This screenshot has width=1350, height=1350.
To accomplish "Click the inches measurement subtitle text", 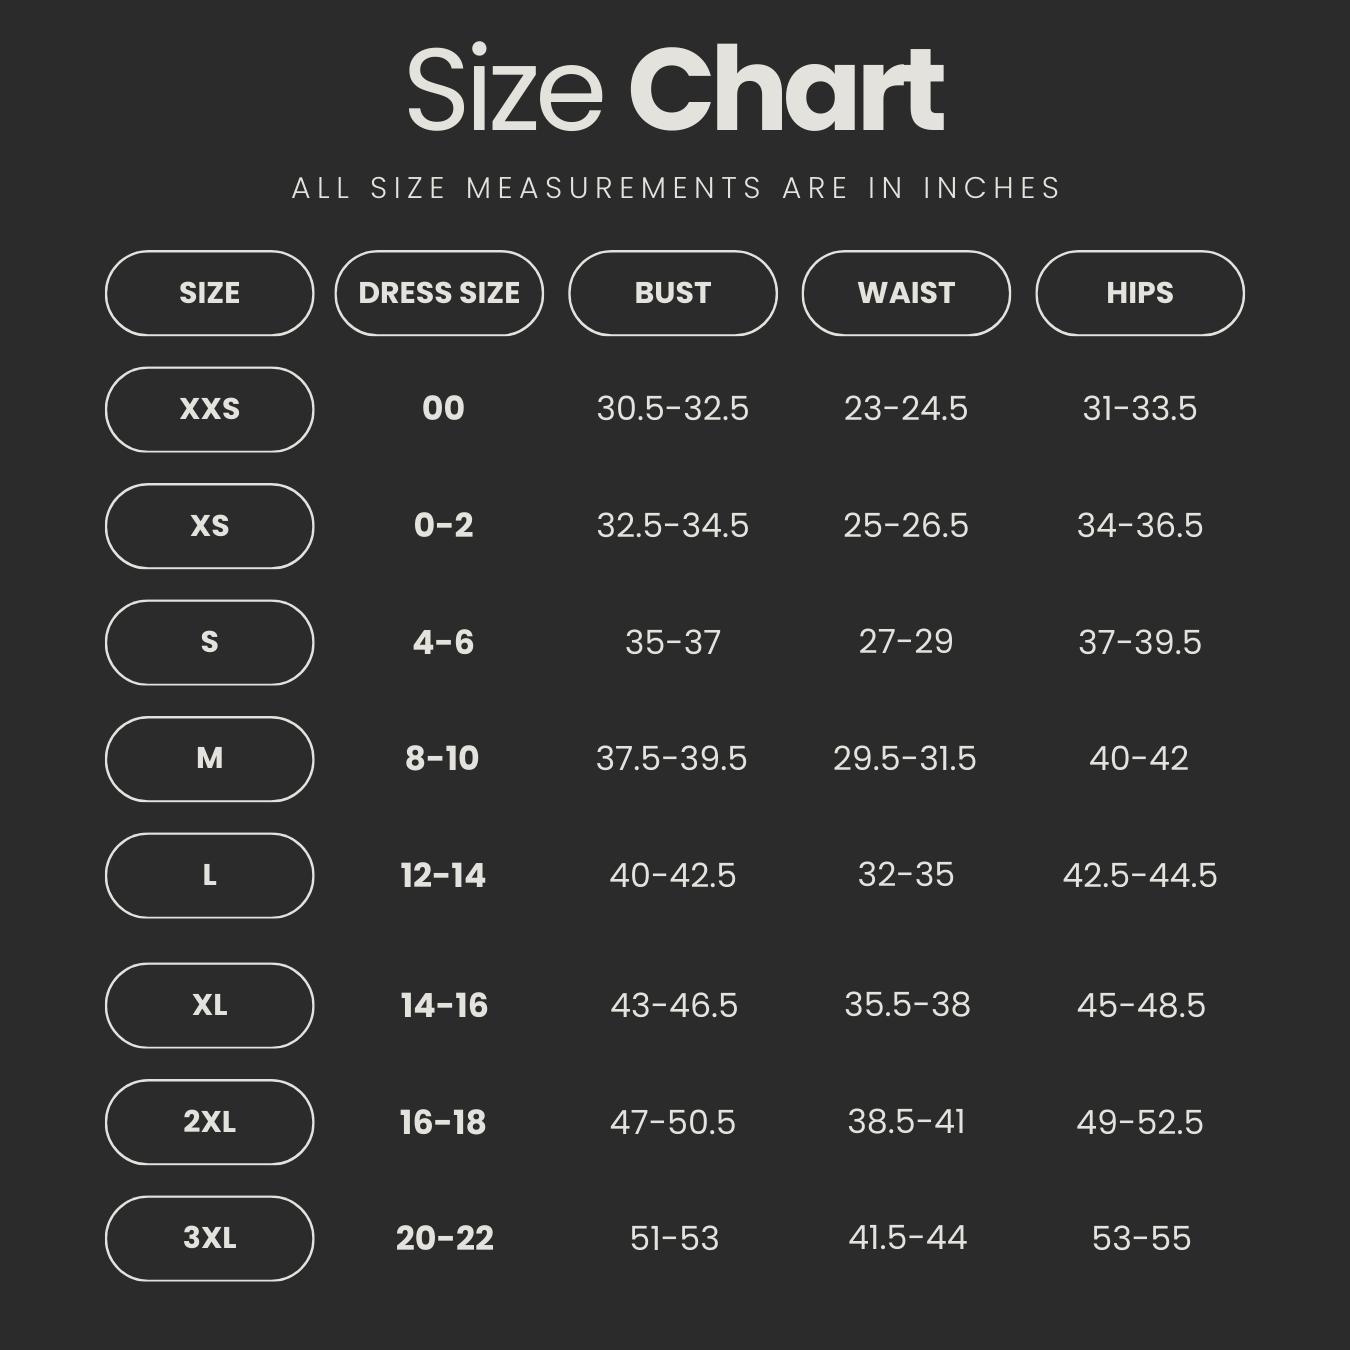I will (x=676, y=188).
